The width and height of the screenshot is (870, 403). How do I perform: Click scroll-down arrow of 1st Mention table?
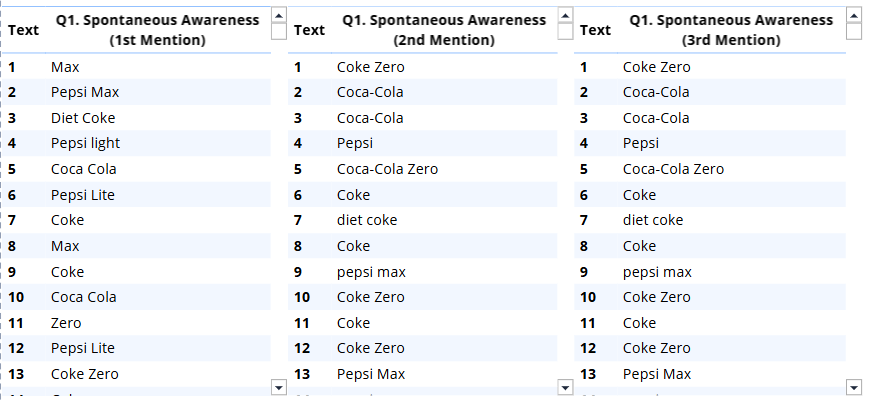tap(278, 386)
